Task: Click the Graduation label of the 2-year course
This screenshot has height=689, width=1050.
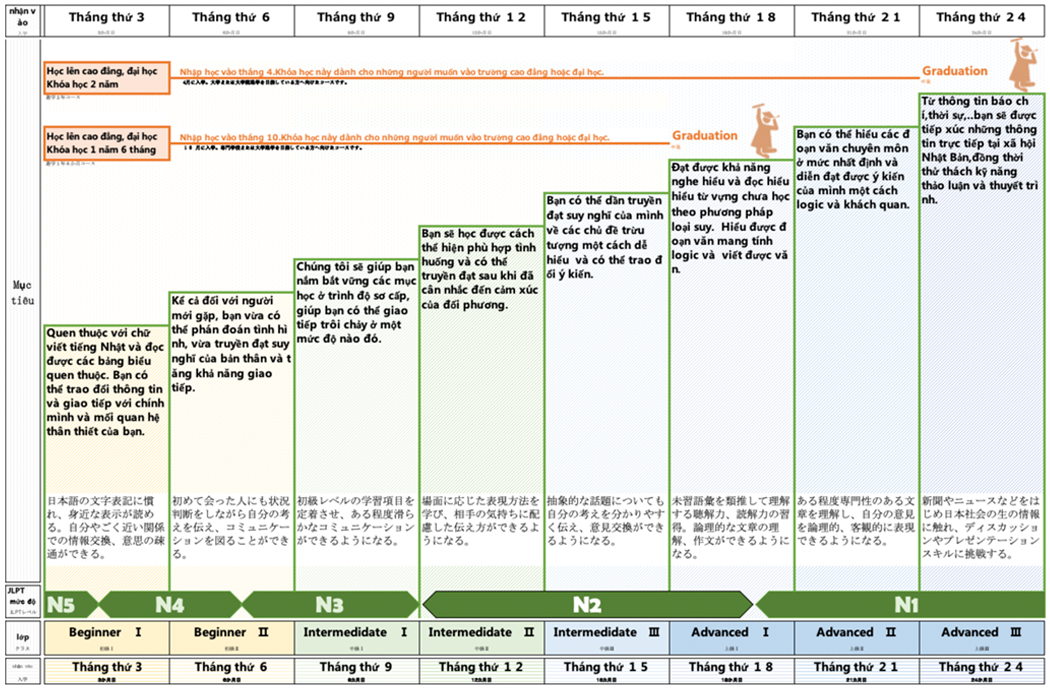Action: (x=954, y=71)
